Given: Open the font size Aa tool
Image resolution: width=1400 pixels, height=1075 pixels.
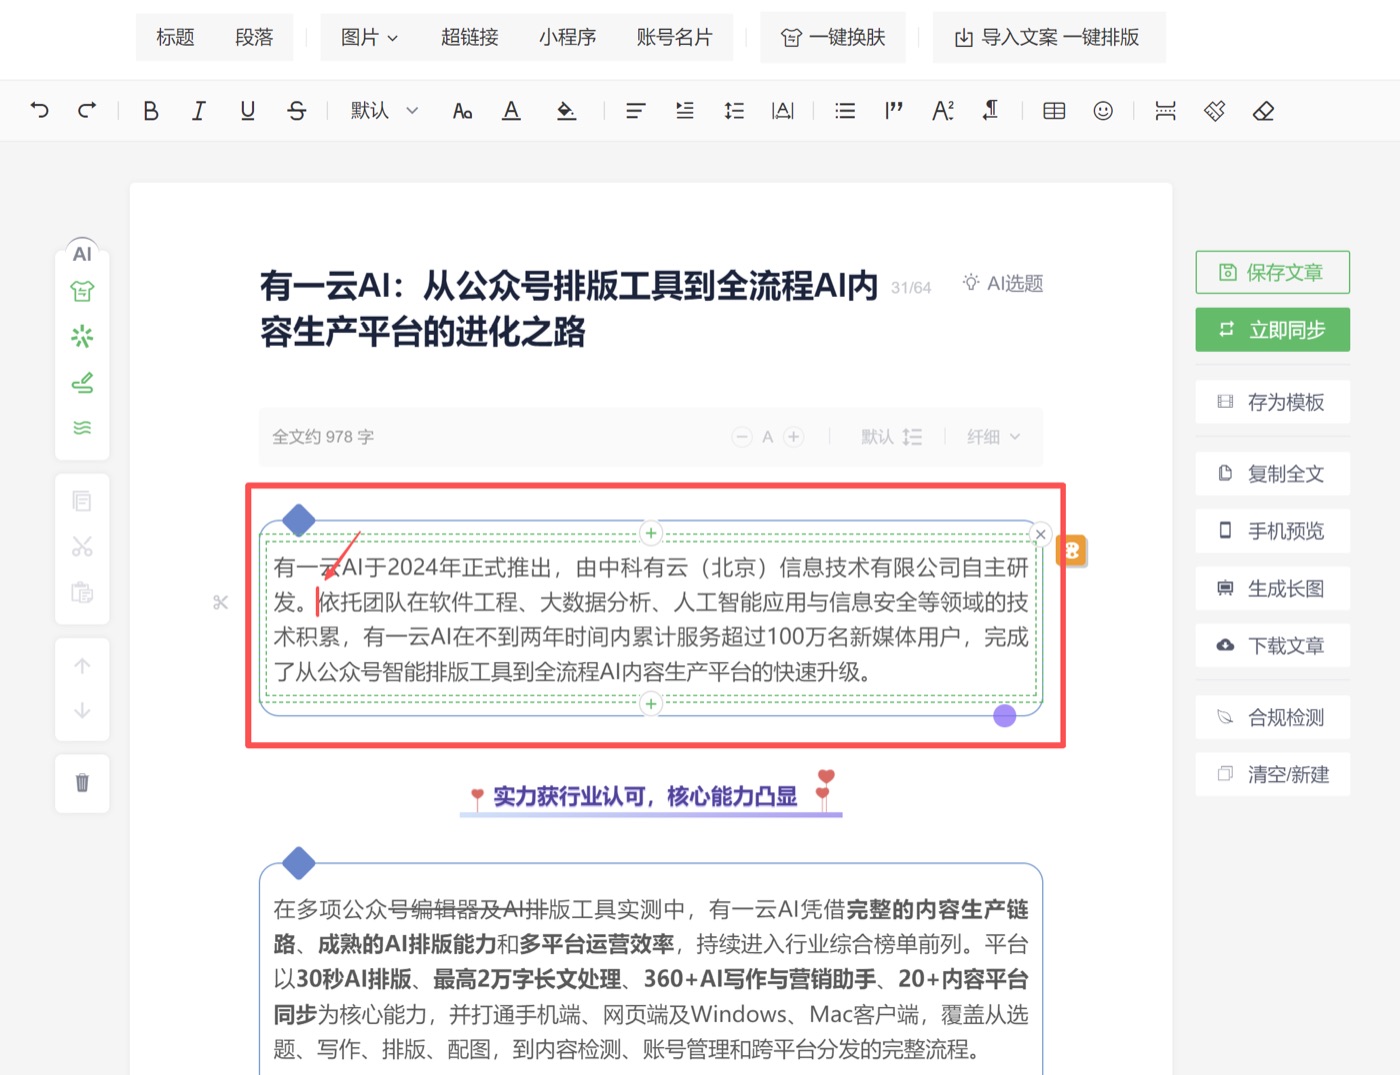Looking at the screenshot, I should pos(462,111).
